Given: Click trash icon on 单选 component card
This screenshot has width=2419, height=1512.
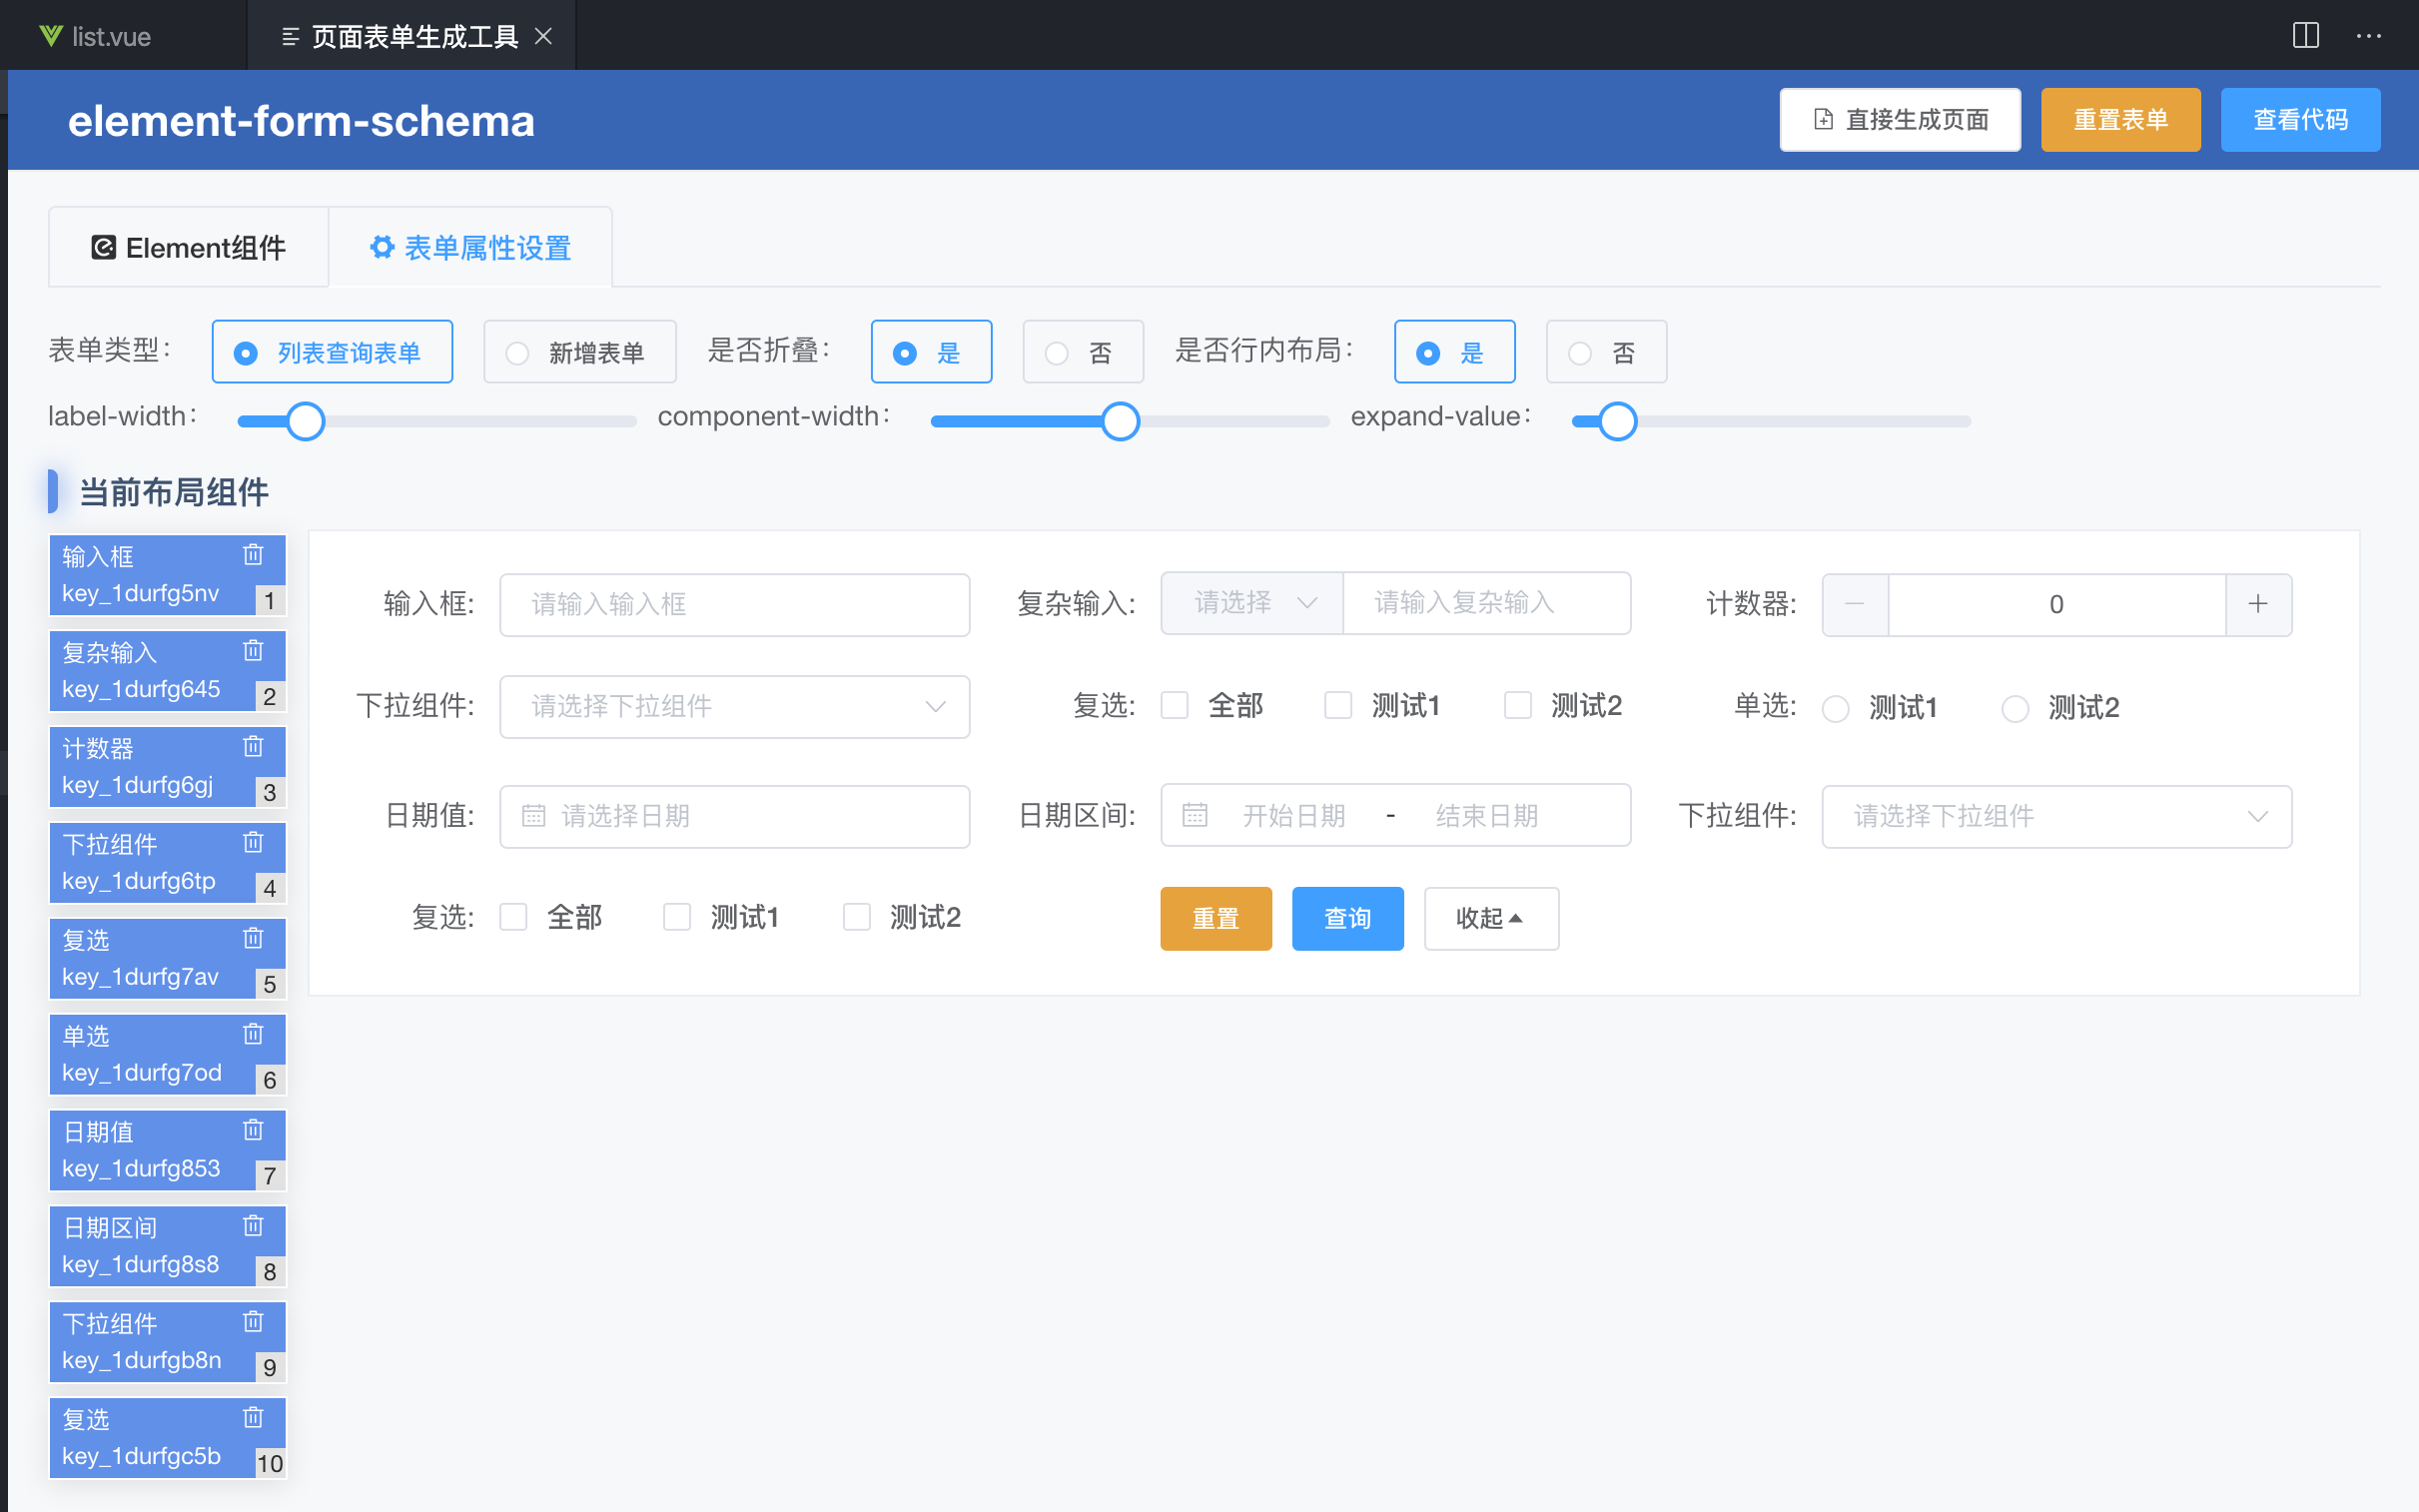Looking at the screenshot, I should point(253,1033).
